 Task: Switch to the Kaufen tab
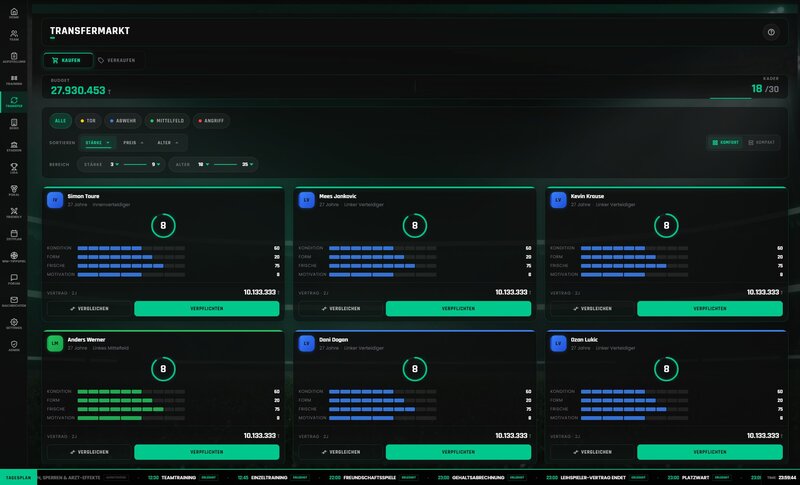coord(68,60)
